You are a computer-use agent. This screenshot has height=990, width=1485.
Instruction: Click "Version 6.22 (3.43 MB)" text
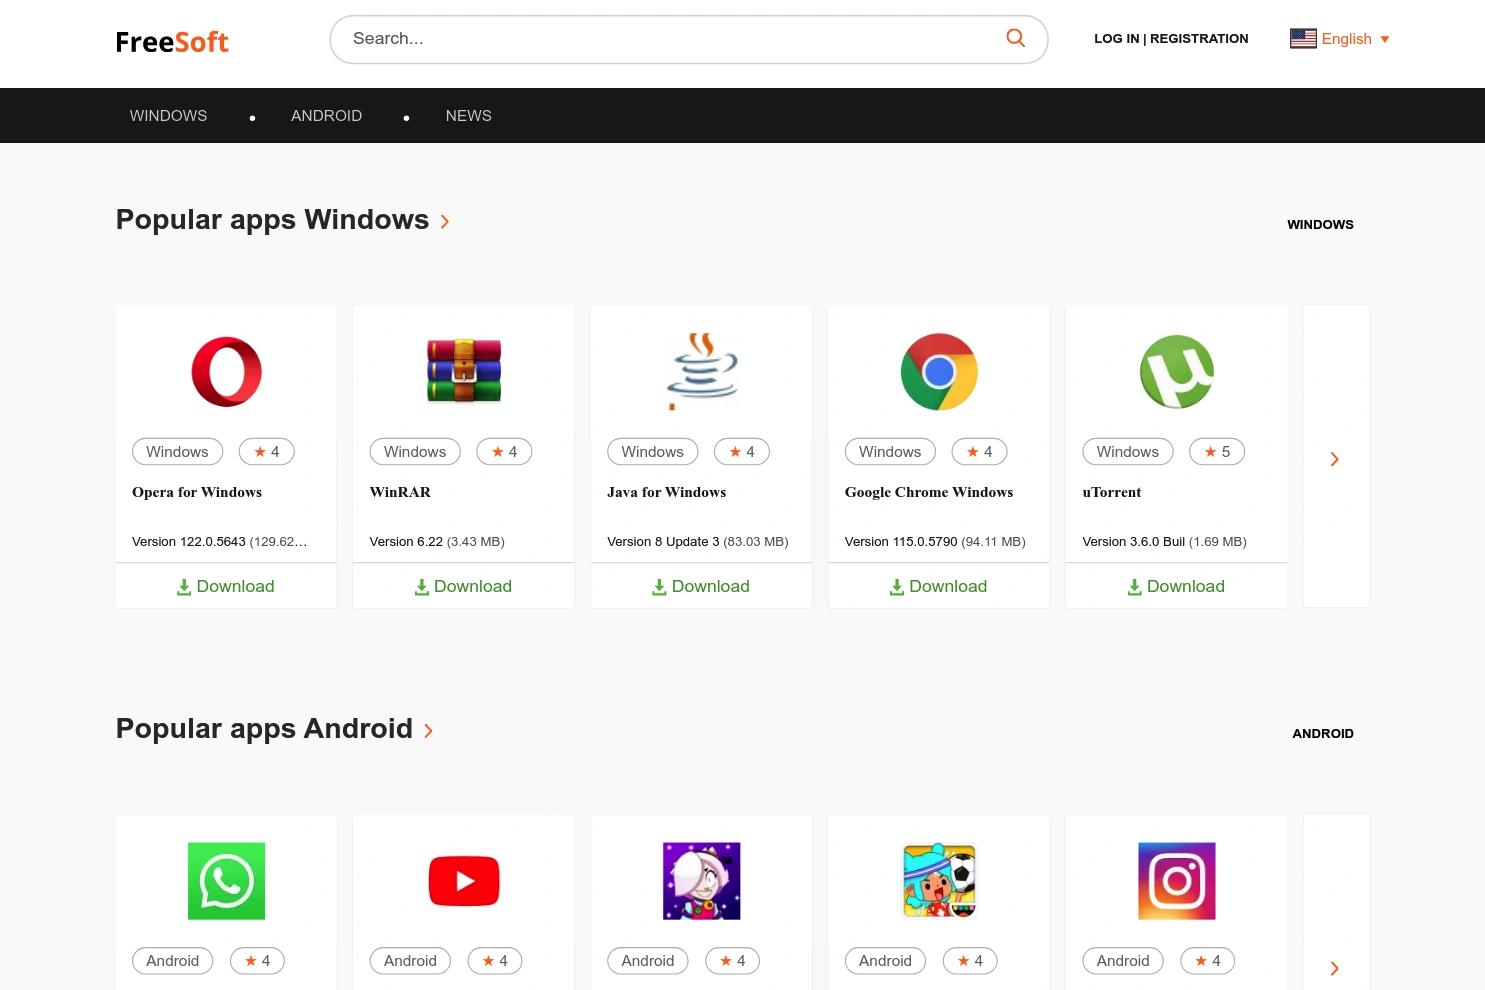pyautogui.click(x=437, y=542)
